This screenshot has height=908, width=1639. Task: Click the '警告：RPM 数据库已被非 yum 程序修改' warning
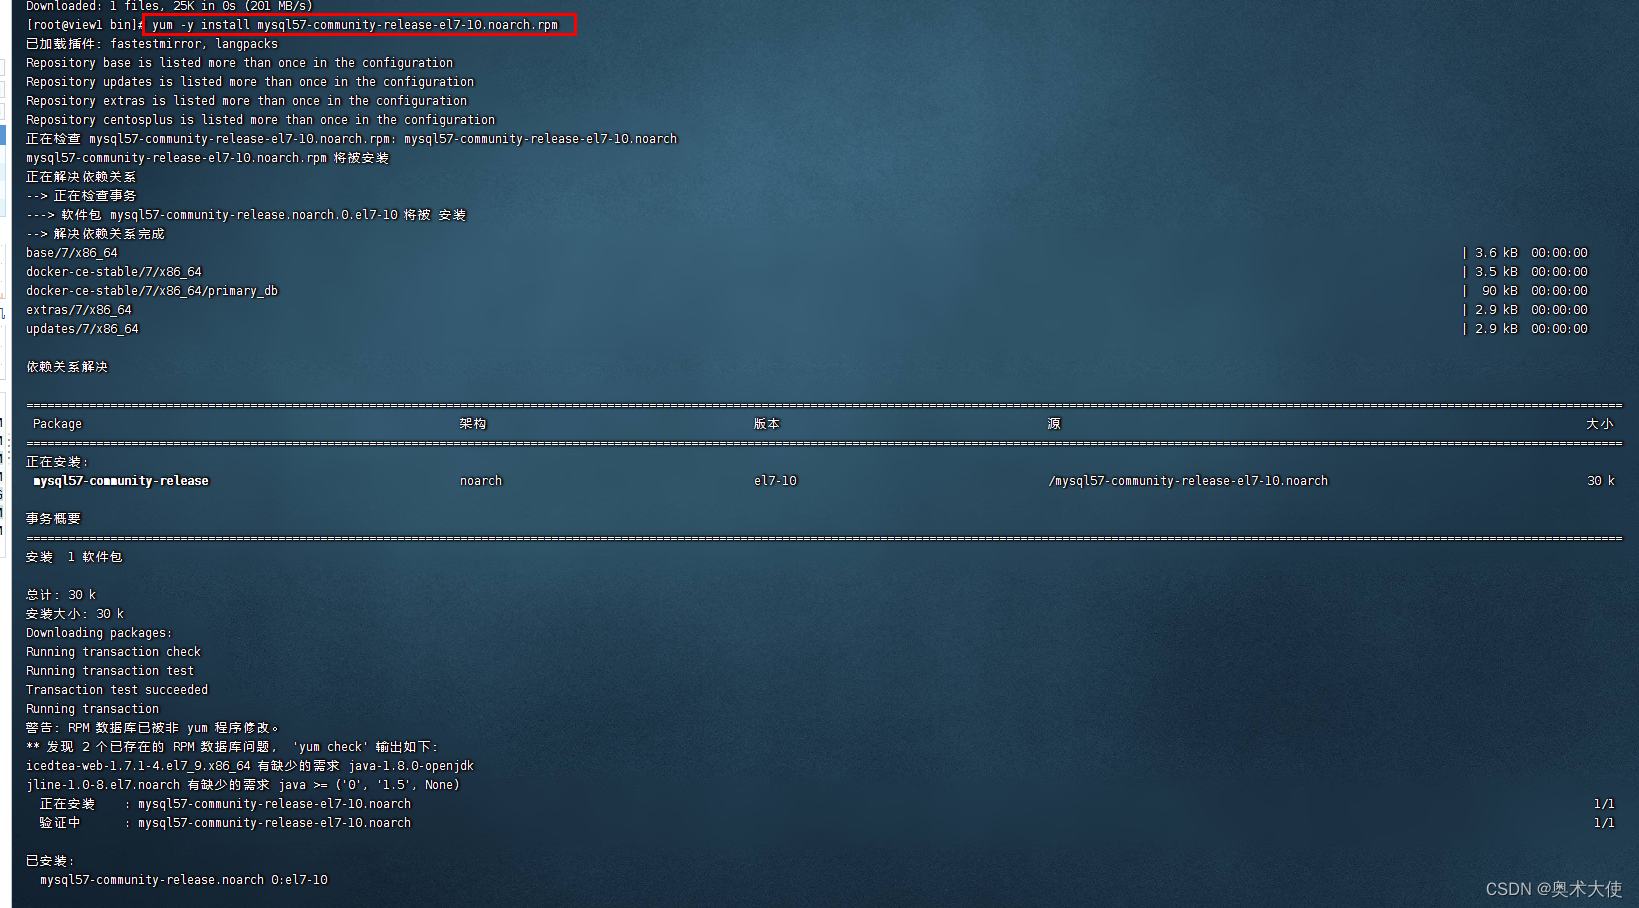[x=152, y=728]
